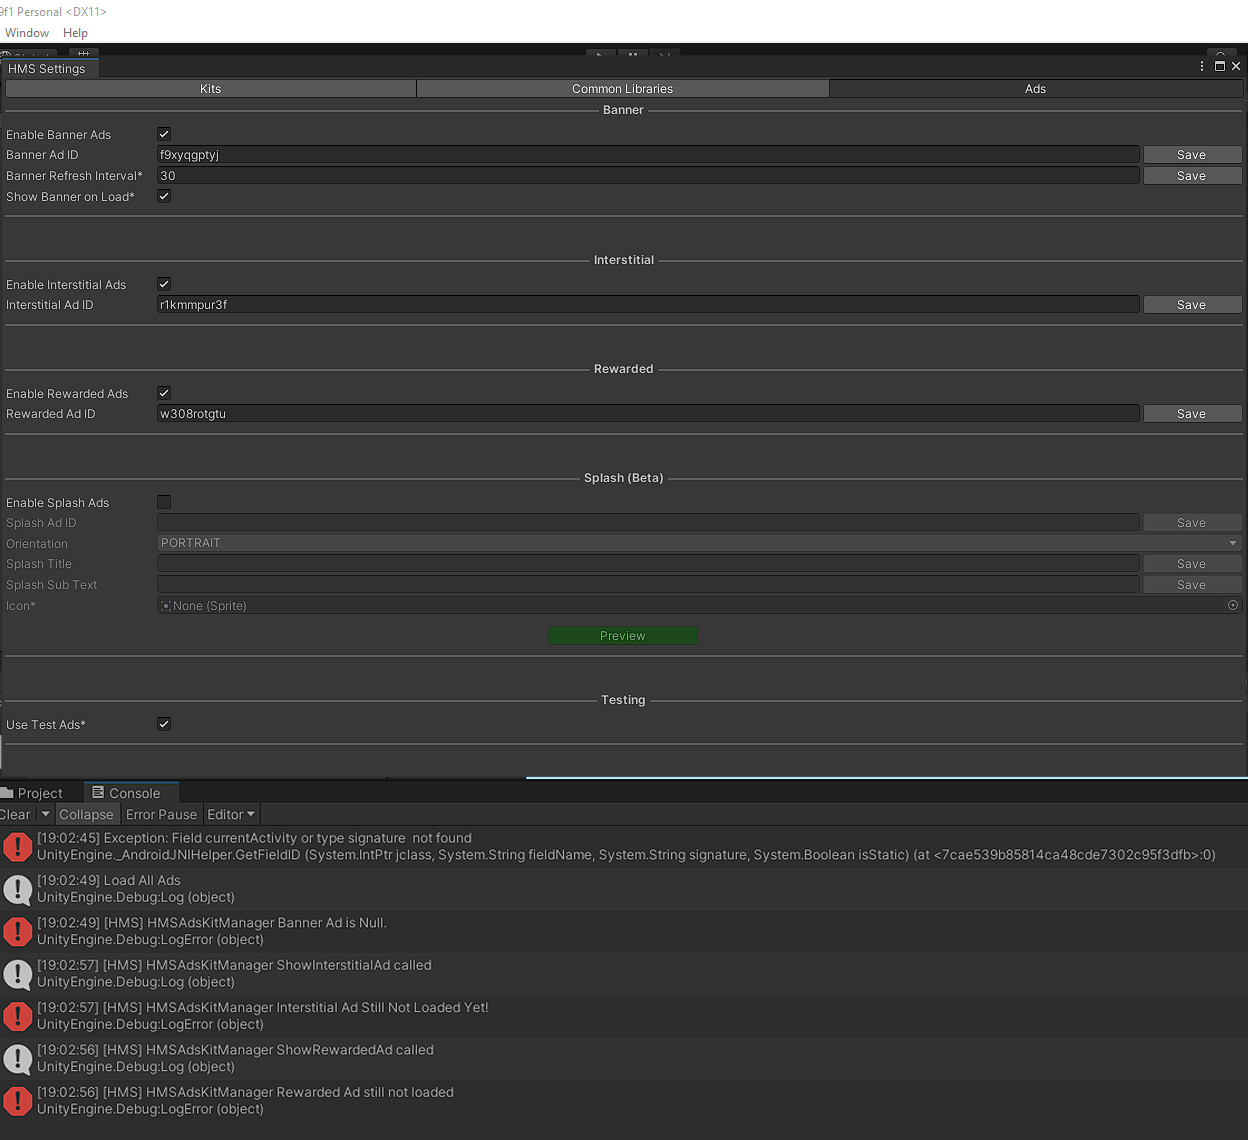The width and height of the screenshot is (1248, 1140).
Task: Click the folder icon on the Project tab
Action: coord(8,792)
